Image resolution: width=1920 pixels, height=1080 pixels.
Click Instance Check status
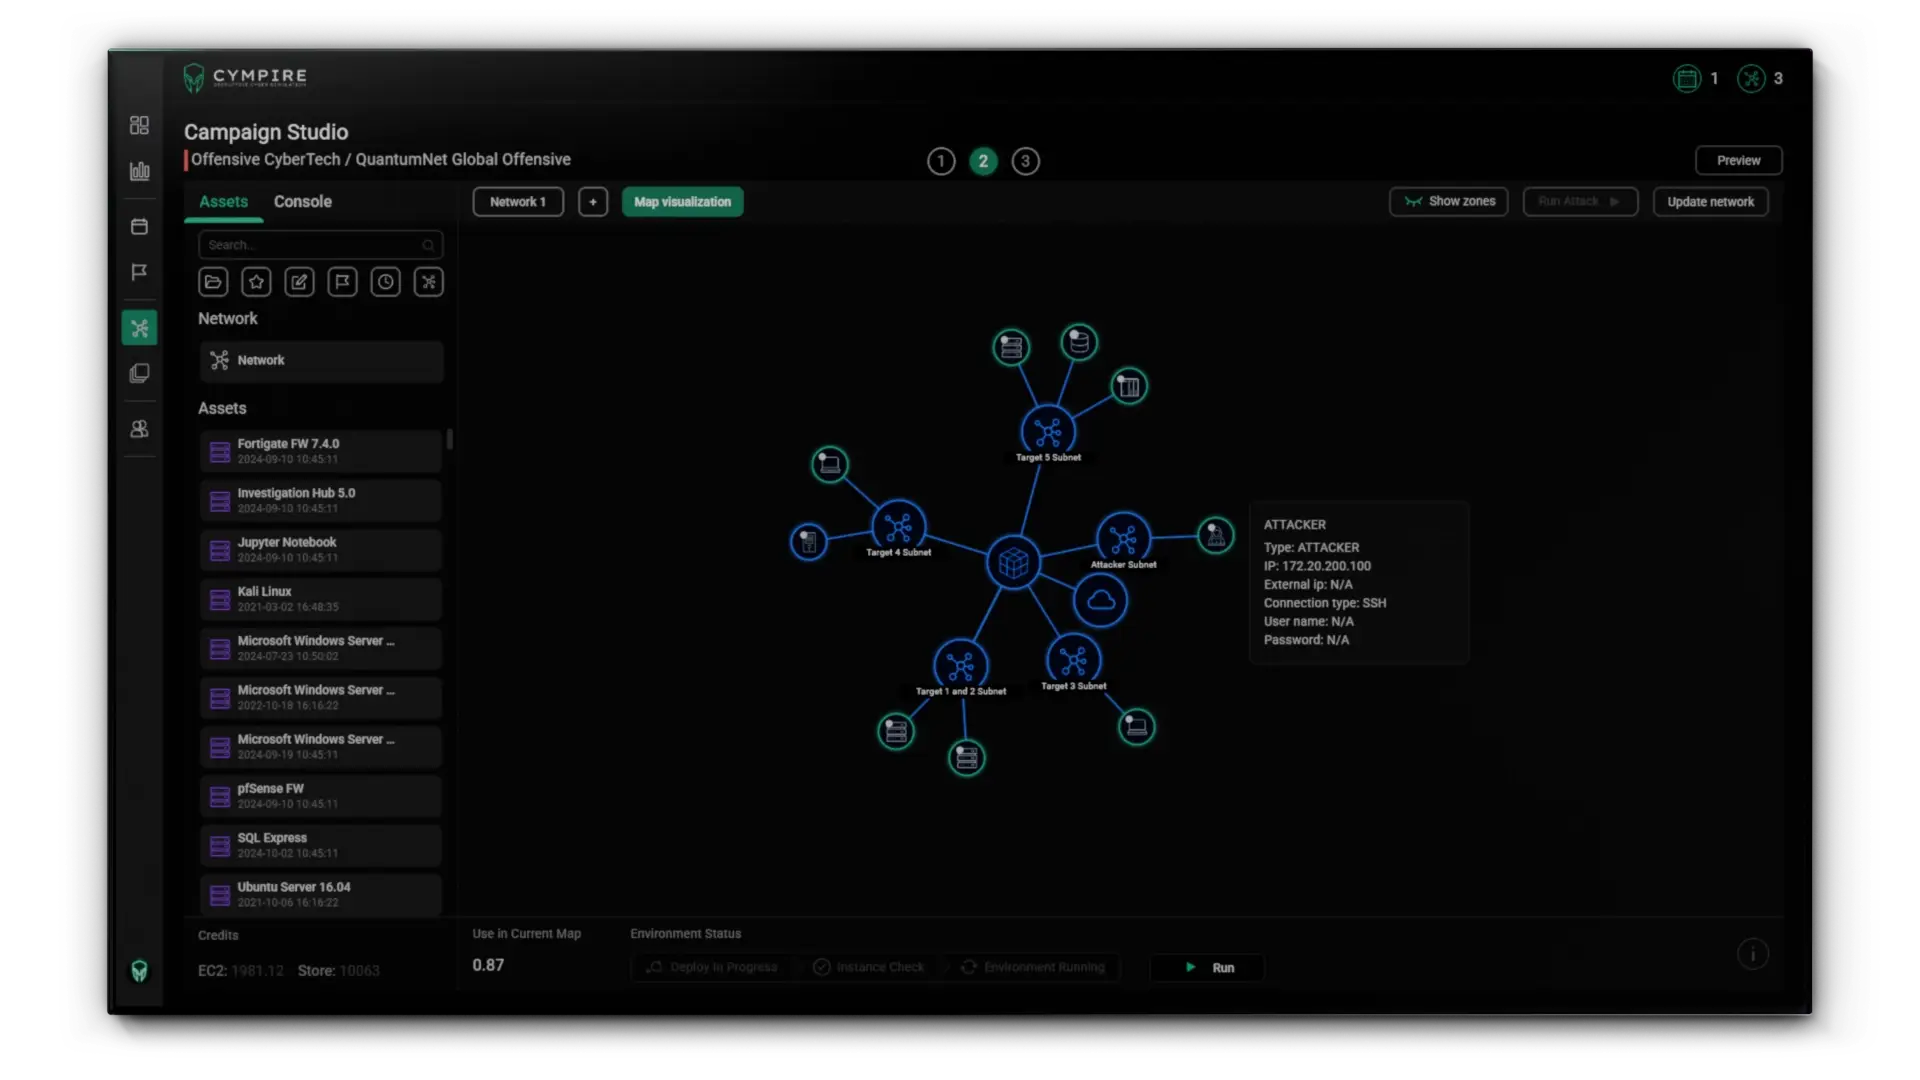(869, 968)
